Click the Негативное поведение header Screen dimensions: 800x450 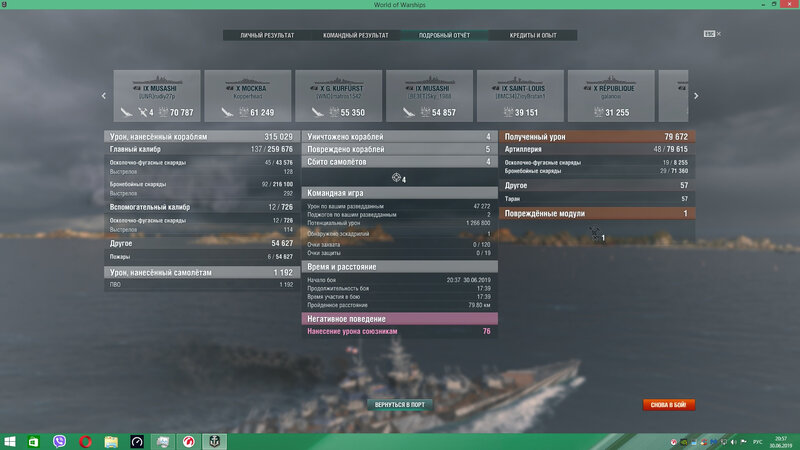click(x=399, y=319)
